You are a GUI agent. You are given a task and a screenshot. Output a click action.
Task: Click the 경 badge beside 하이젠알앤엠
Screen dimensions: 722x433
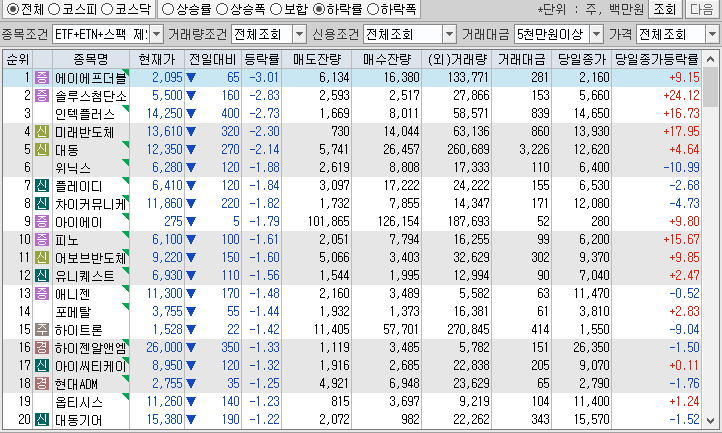tap(42, 347)
